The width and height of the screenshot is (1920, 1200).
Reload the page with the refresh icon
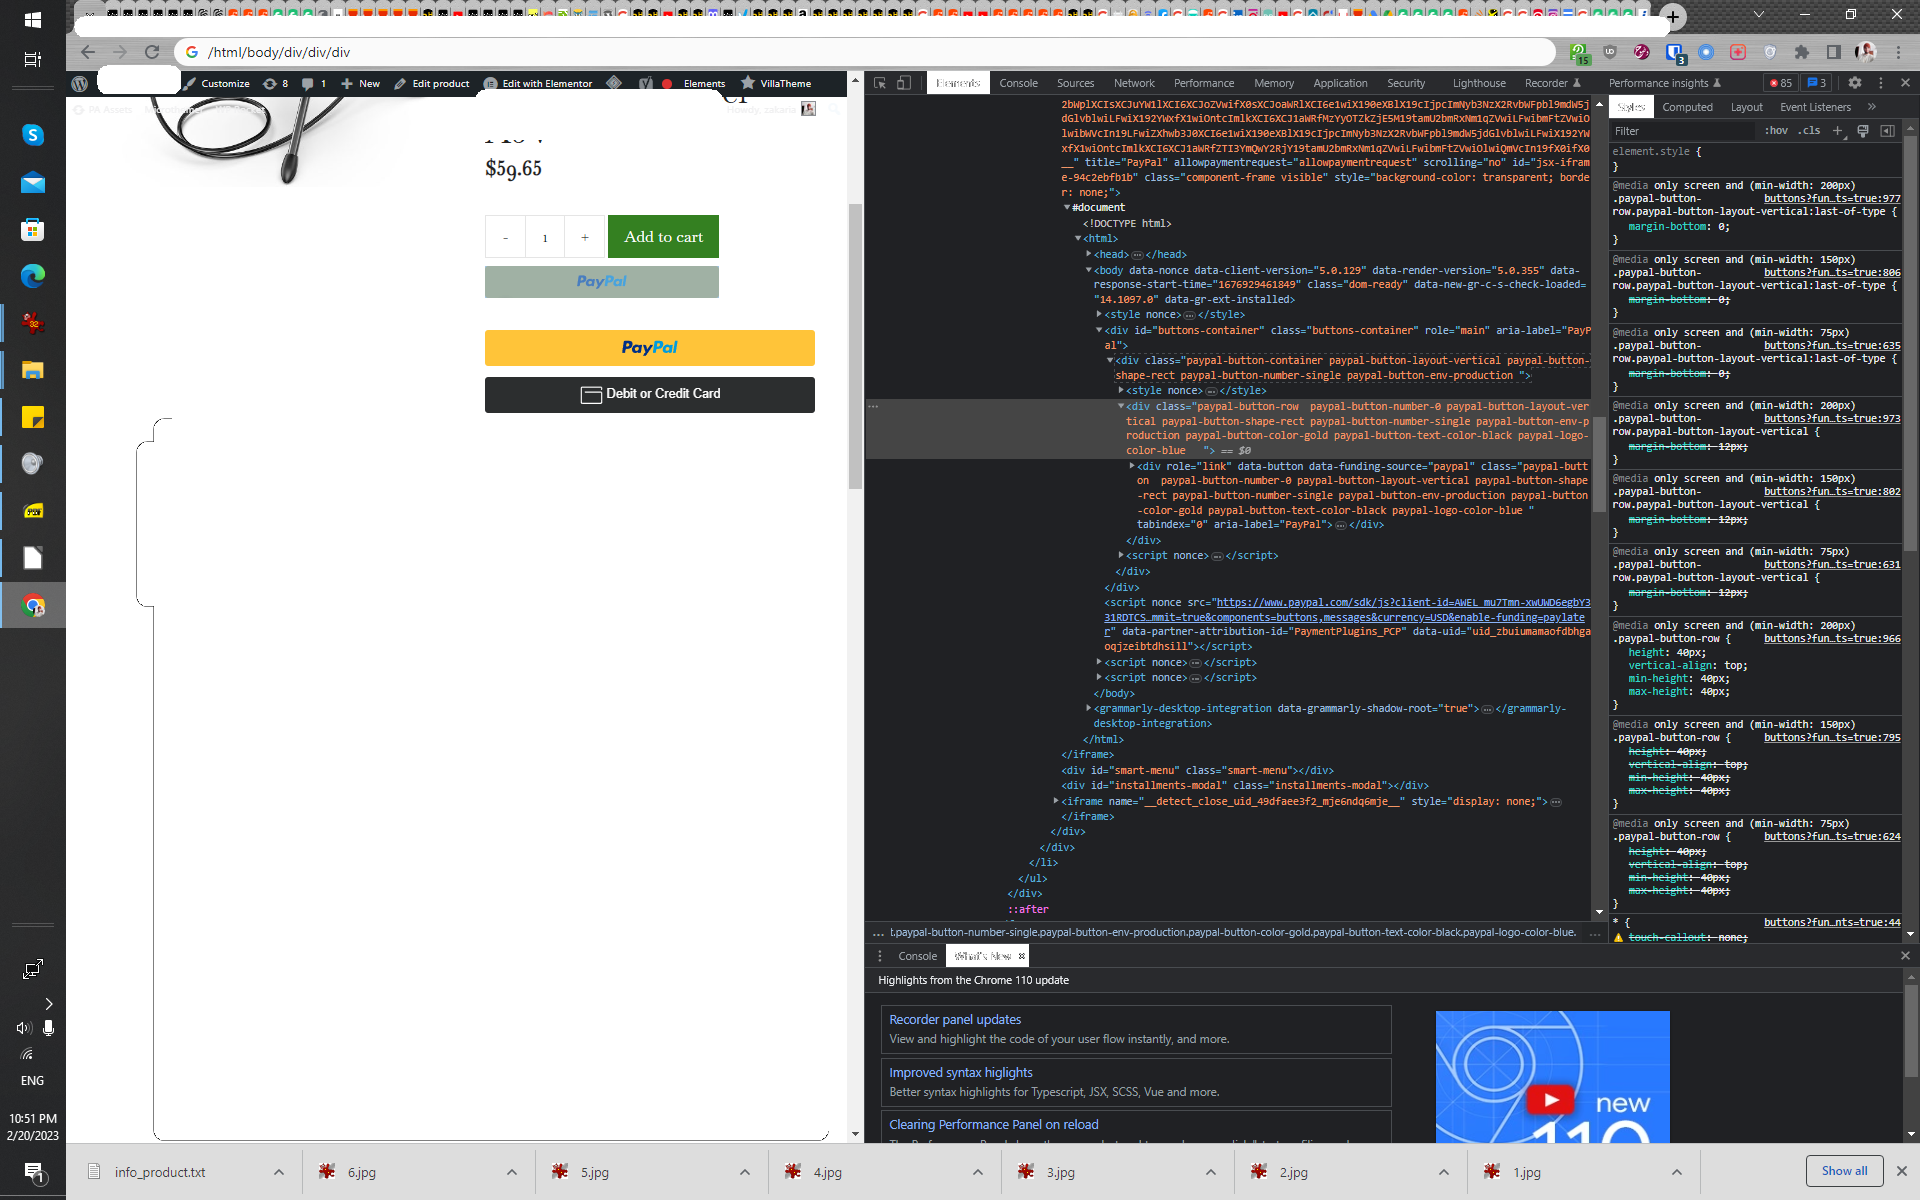[x=152, y=52]
